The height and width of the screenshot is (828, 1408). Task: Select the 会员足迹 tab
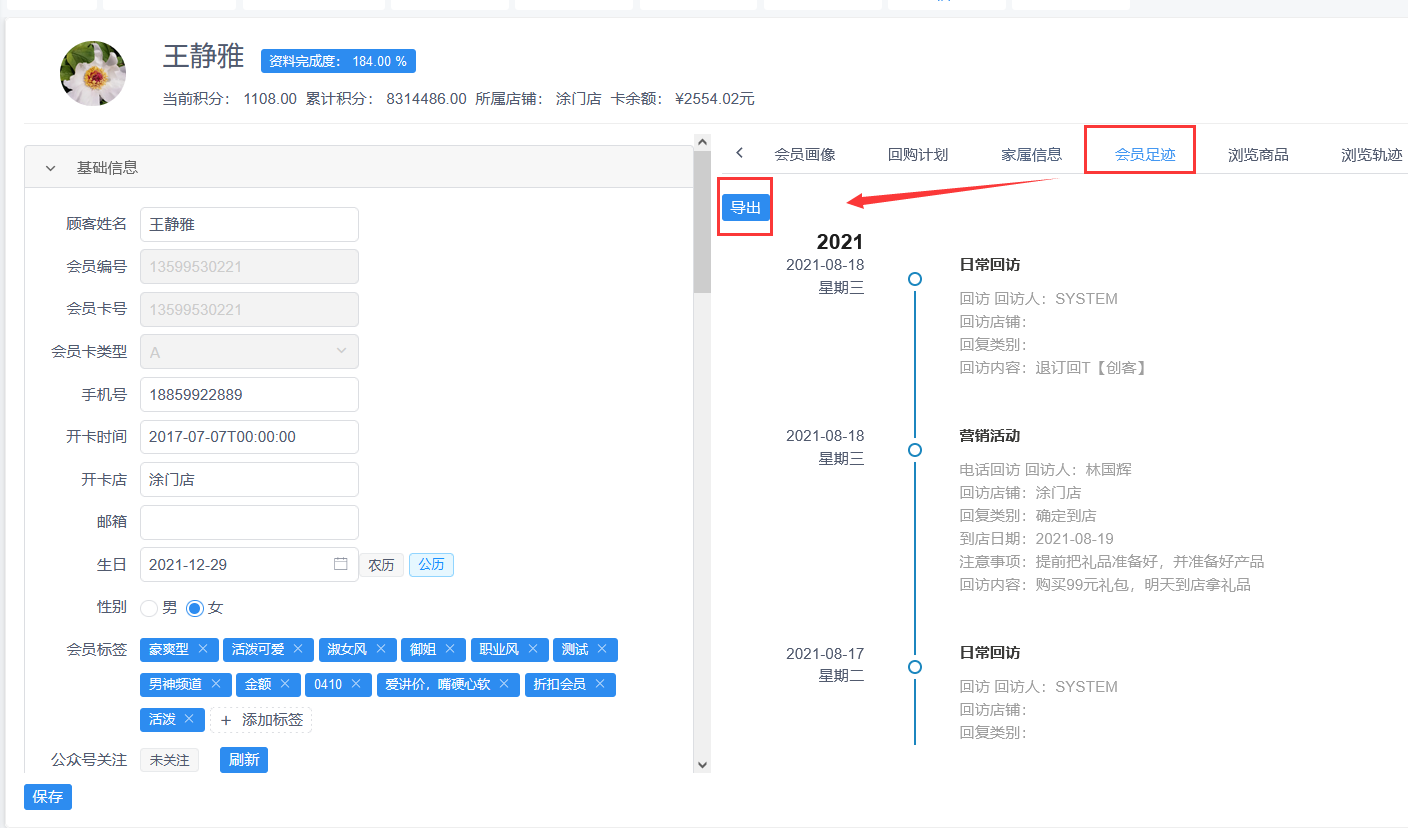pyautogui.click(x=1145, y=154)
